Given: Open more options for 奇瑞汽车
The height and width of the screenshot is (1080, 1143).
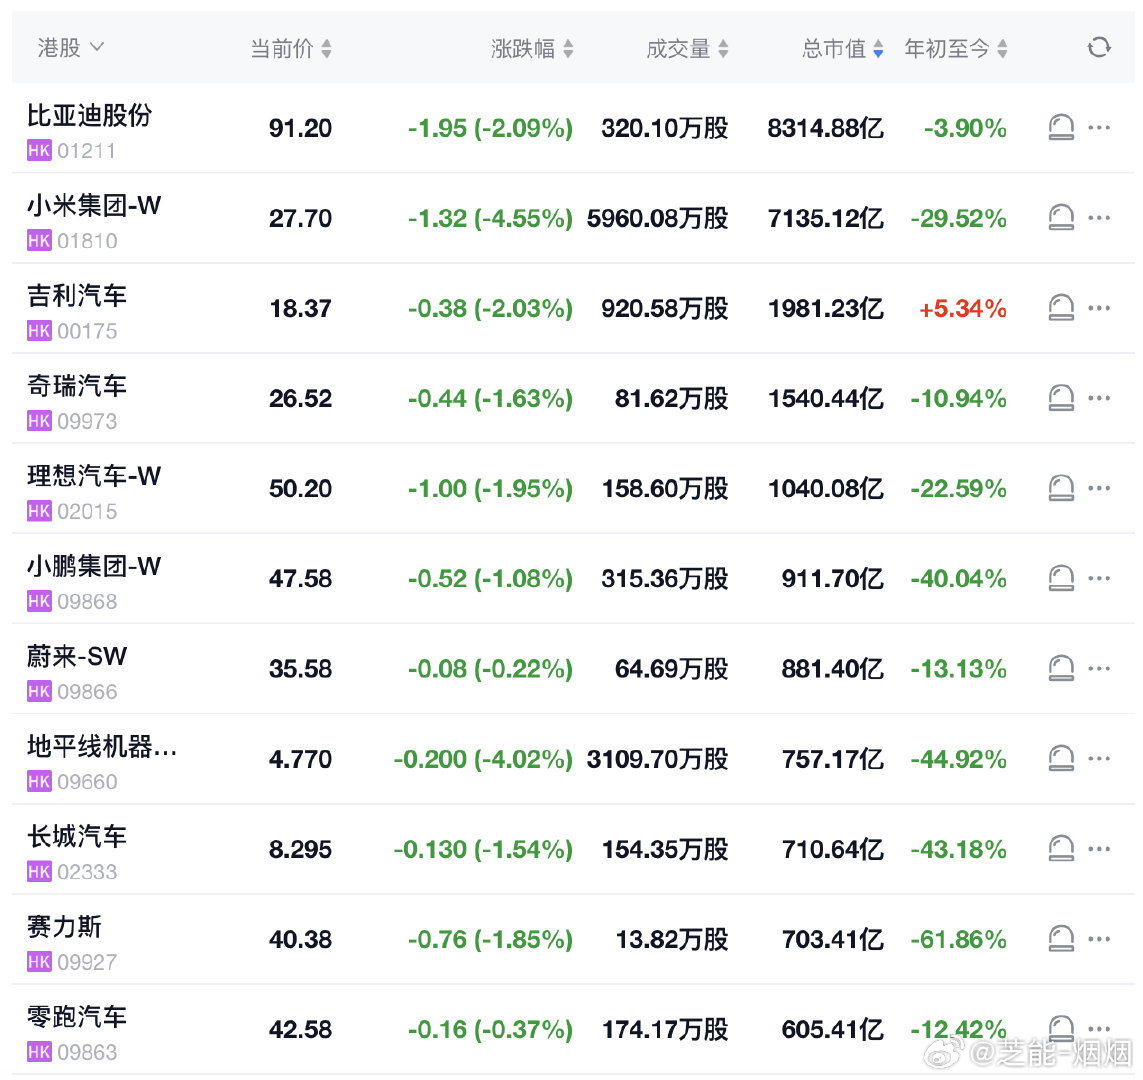Looking at the screenshot, I should [x=1099, y=398].
